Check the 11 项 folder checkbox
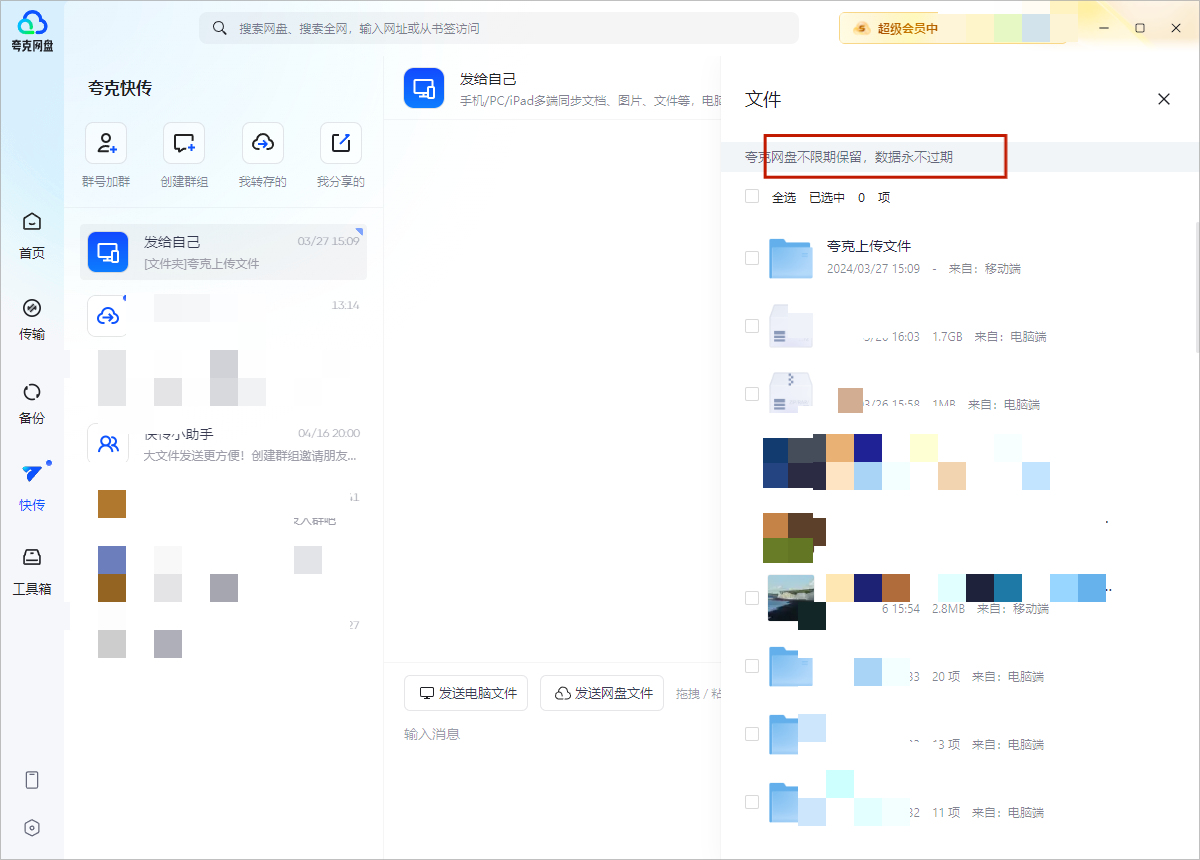The image size is (1200, 860). (x=752, y=801)
